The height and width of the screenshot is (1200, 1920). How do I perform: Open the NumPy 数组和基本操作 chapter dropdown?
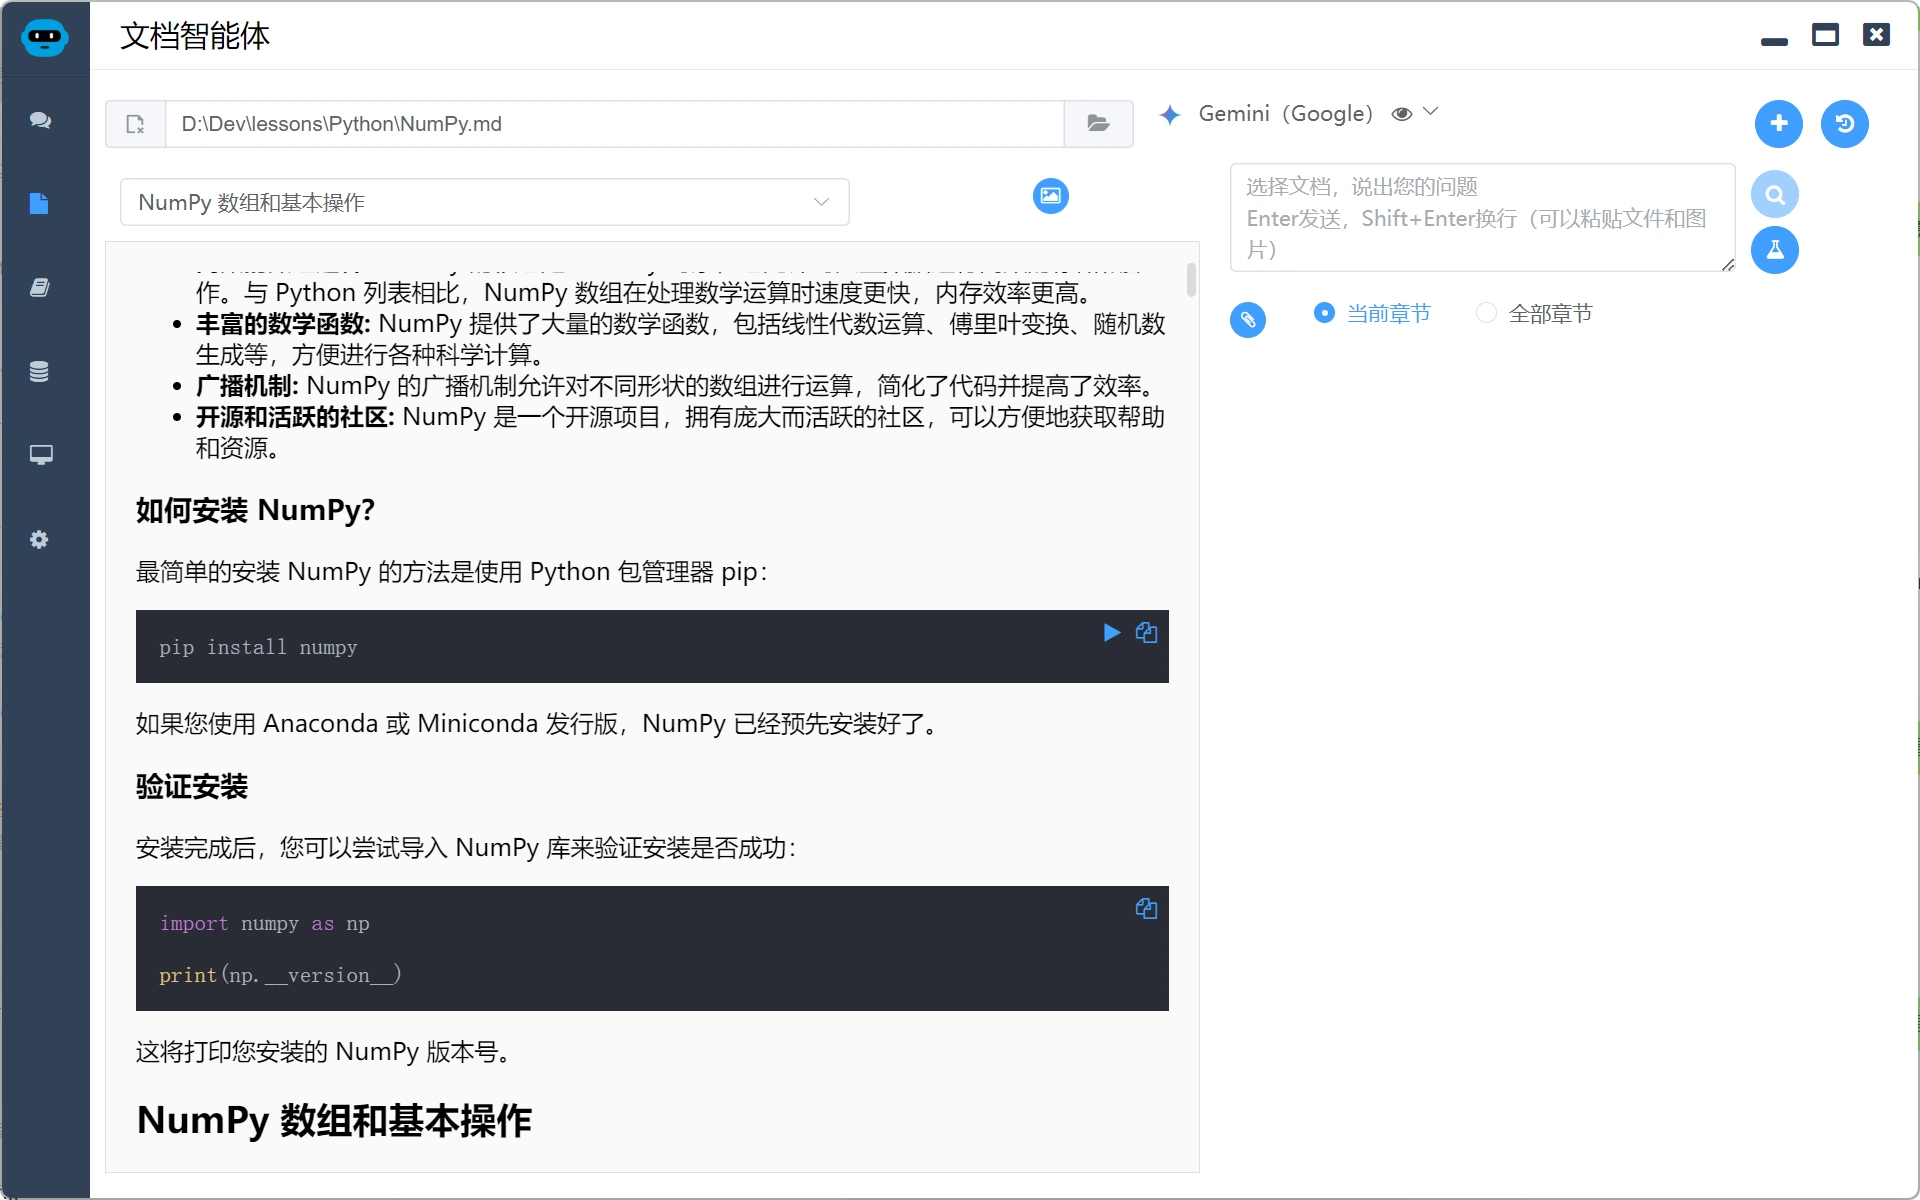coord(484,202)
